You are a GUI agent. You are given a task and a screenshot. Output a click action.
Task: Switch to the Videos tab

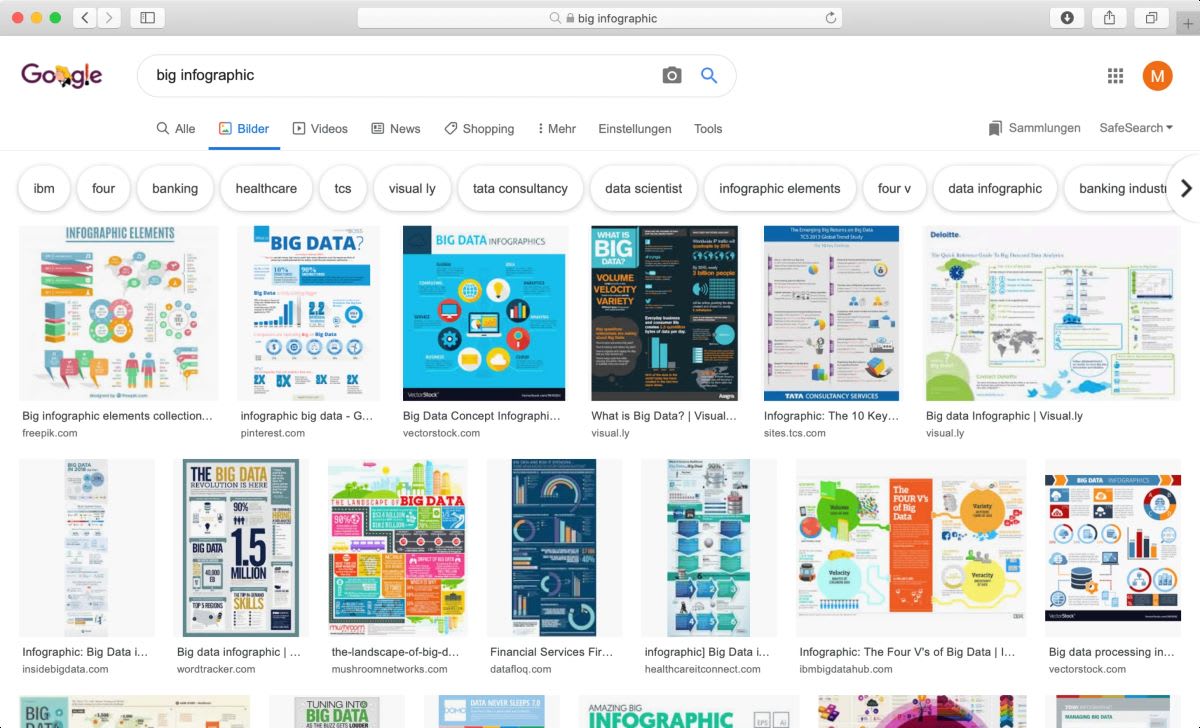(x=320, y=129)
